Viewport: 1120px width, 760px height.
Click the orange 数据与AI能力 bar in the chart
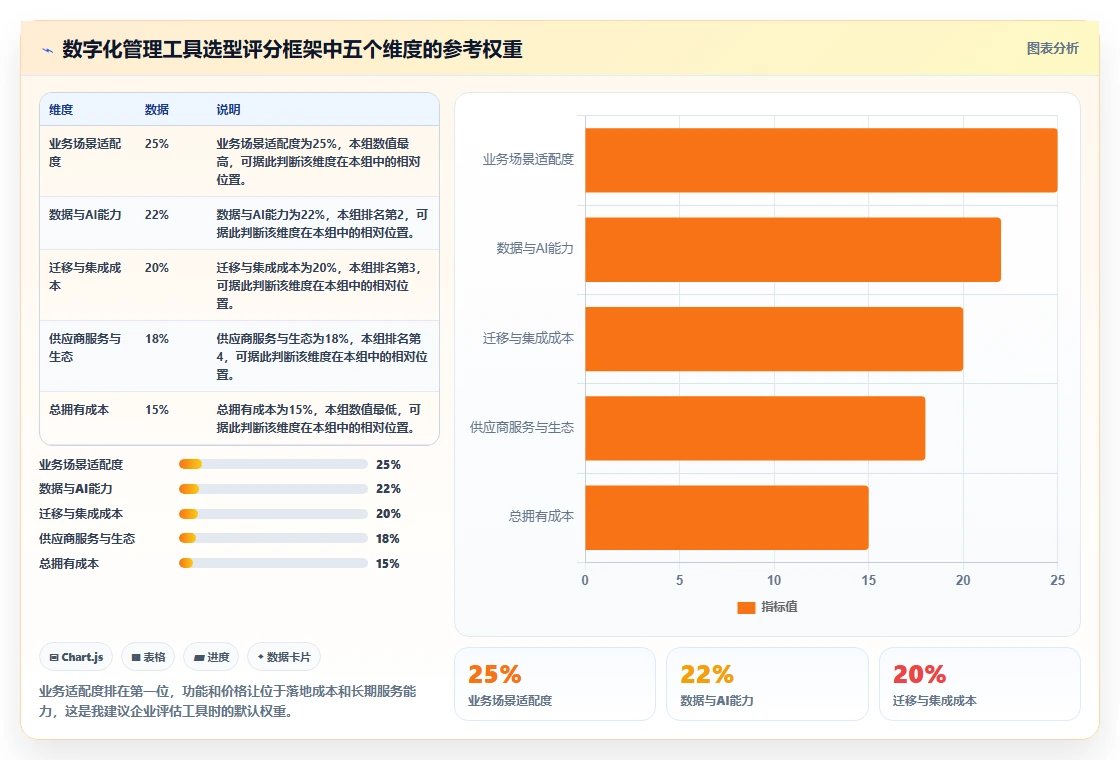tap(793, 249)
